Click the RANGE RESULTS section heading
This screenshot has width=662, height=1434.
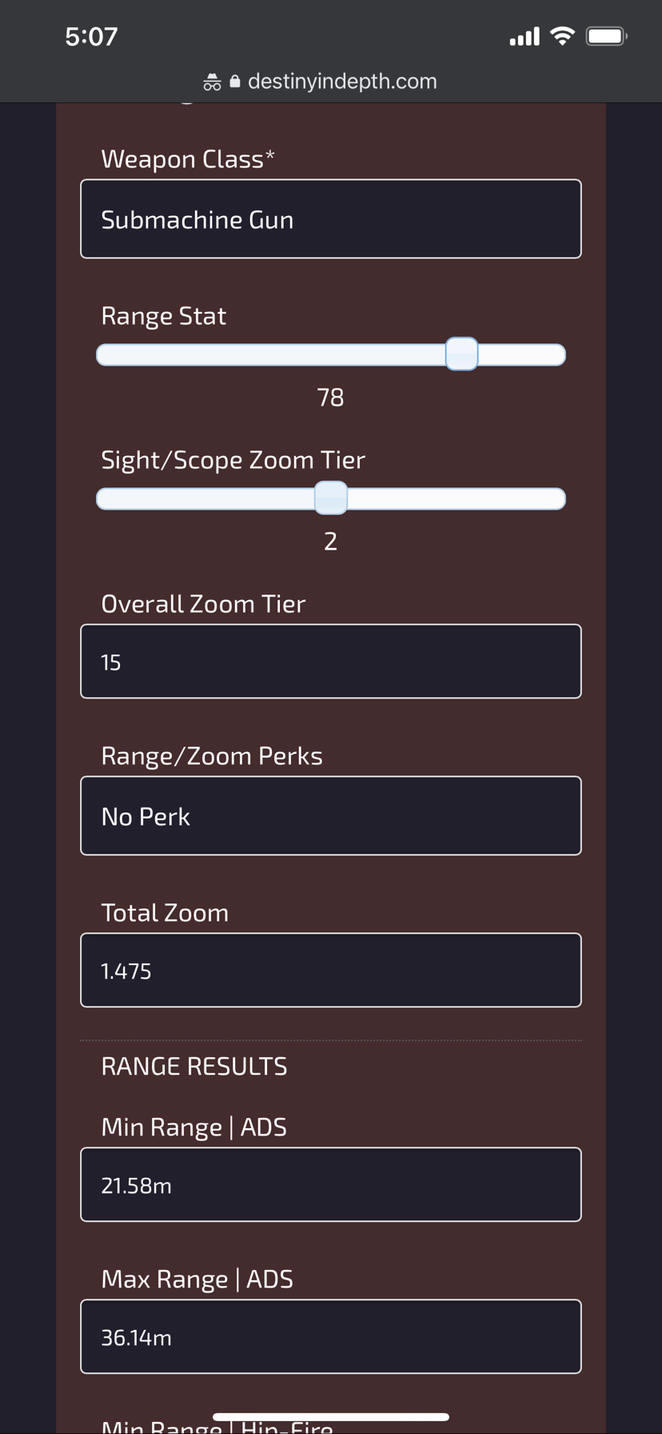(194, 1066)
